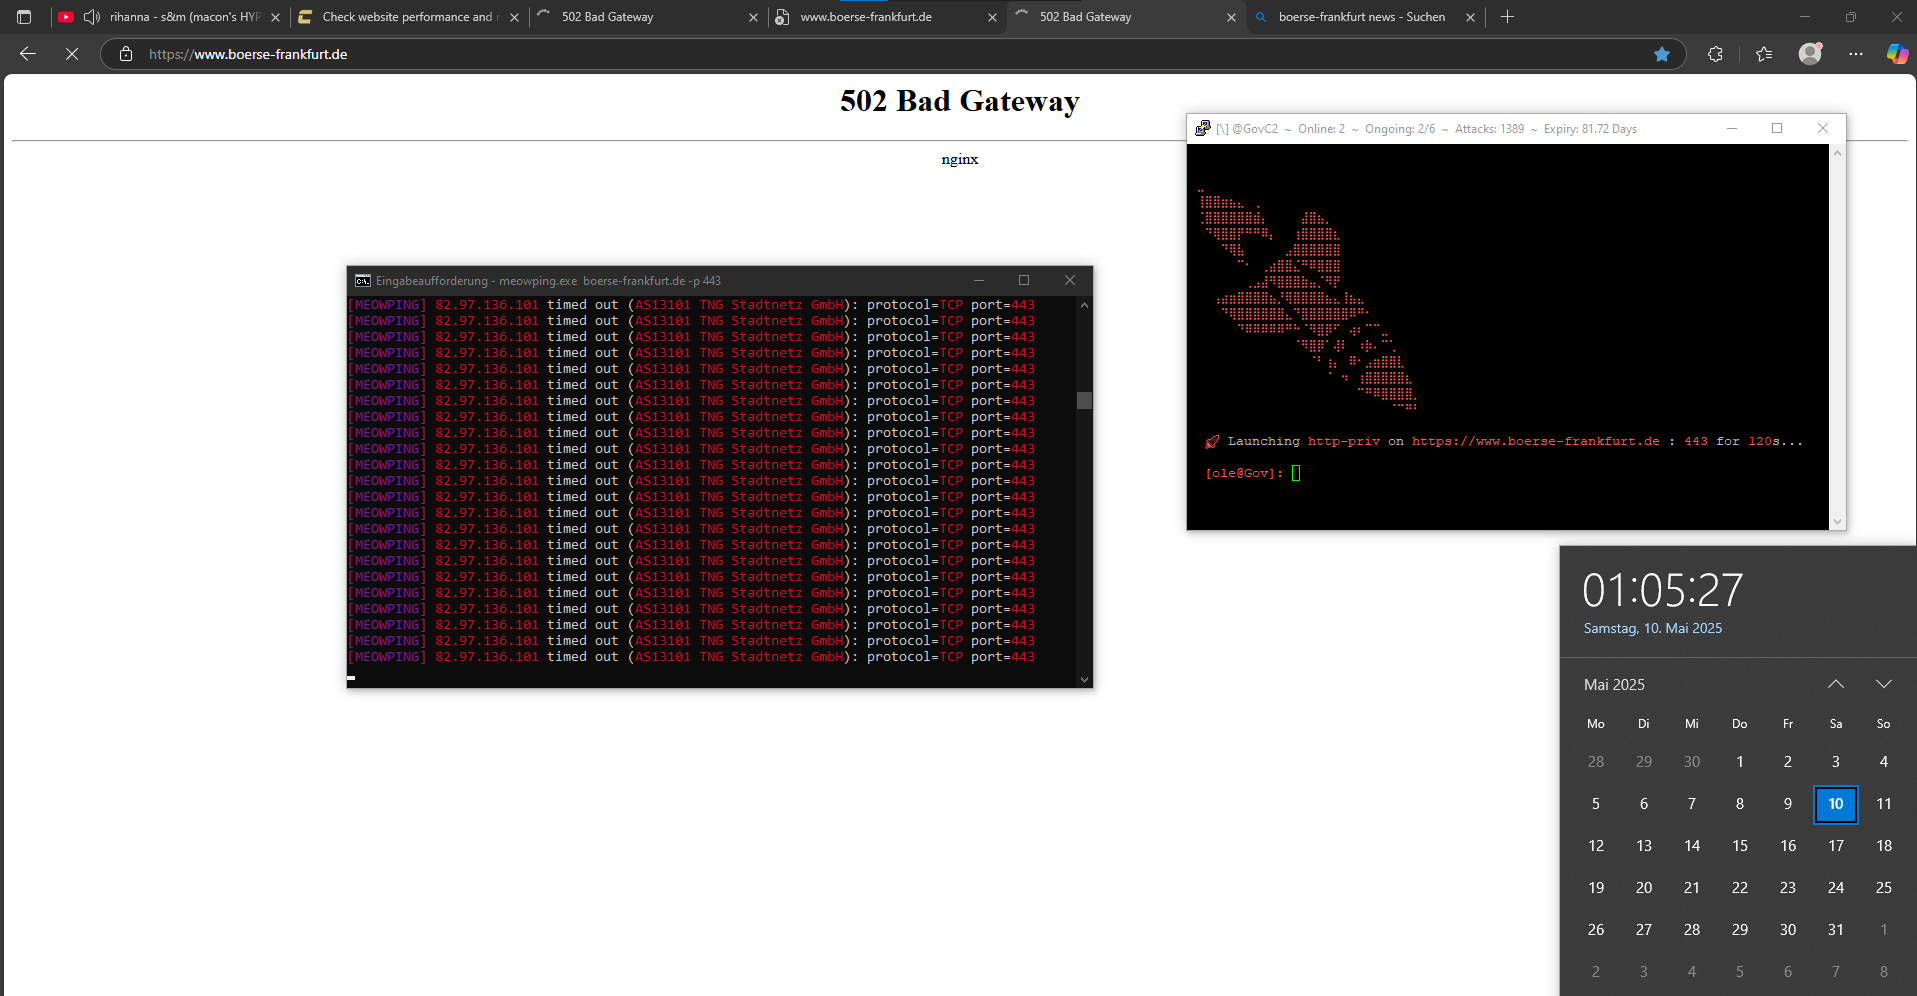Go to next month in calendar
This screenshot has width=1917, height=996.
click(1884, 684)
